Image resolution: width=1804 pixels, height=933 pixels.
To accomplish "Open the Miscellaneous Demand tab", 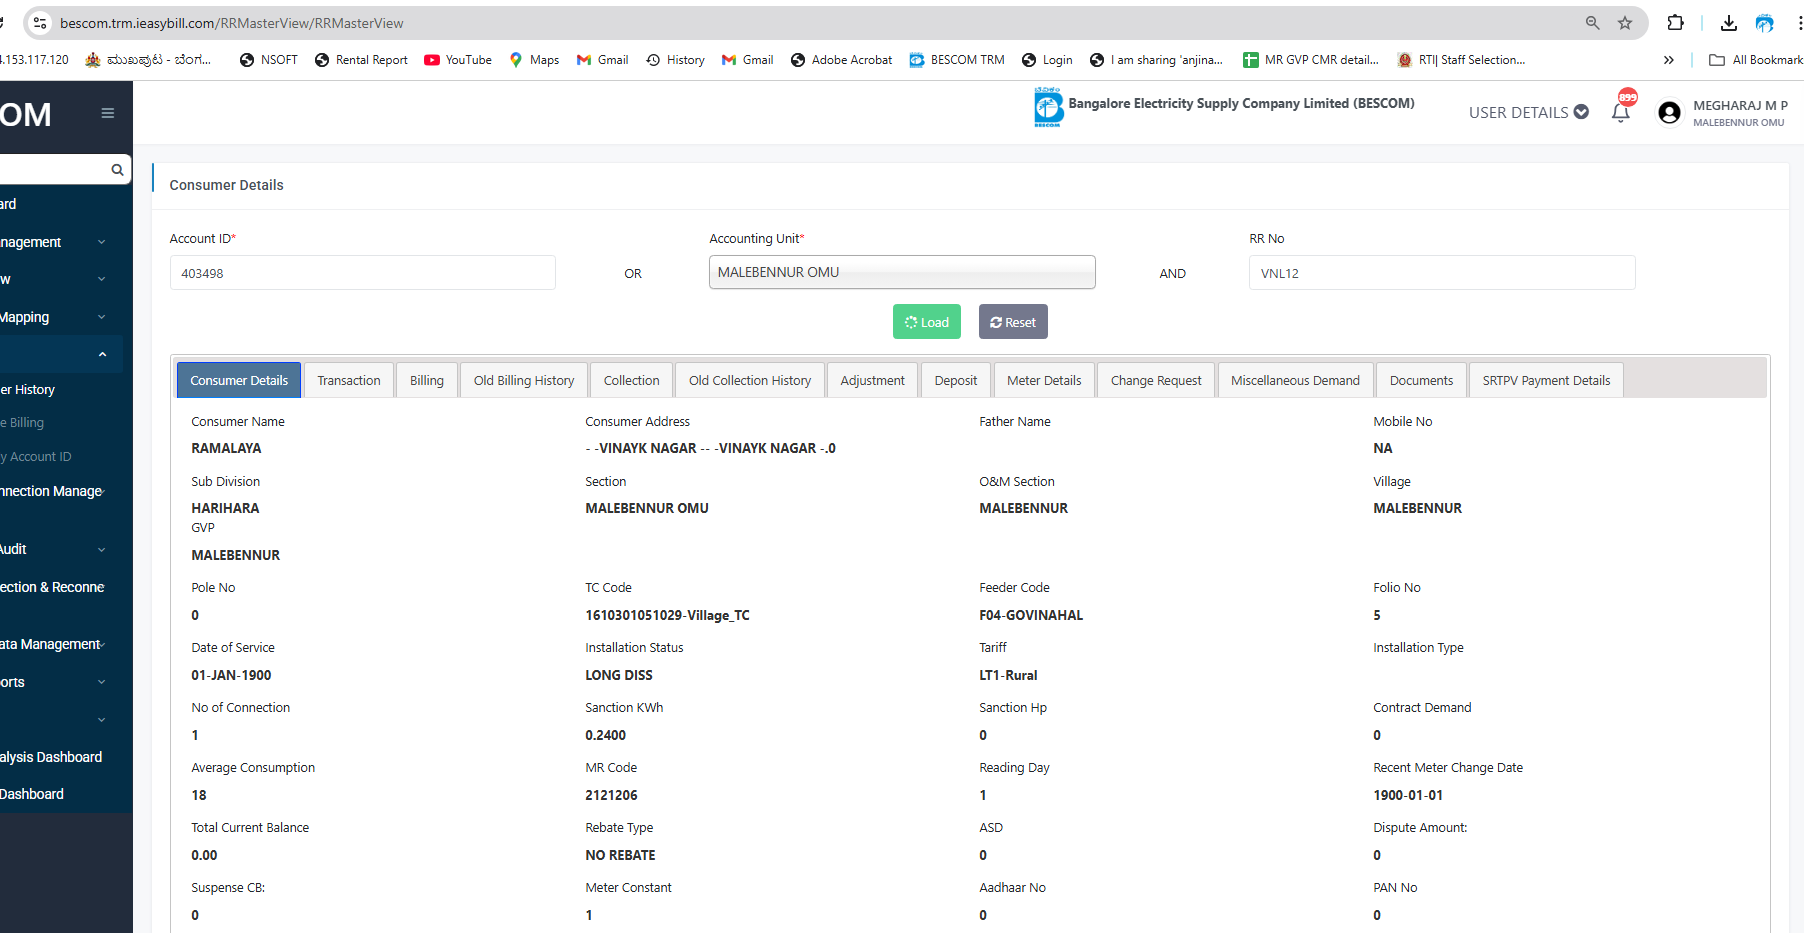I will coord(1295,380).
